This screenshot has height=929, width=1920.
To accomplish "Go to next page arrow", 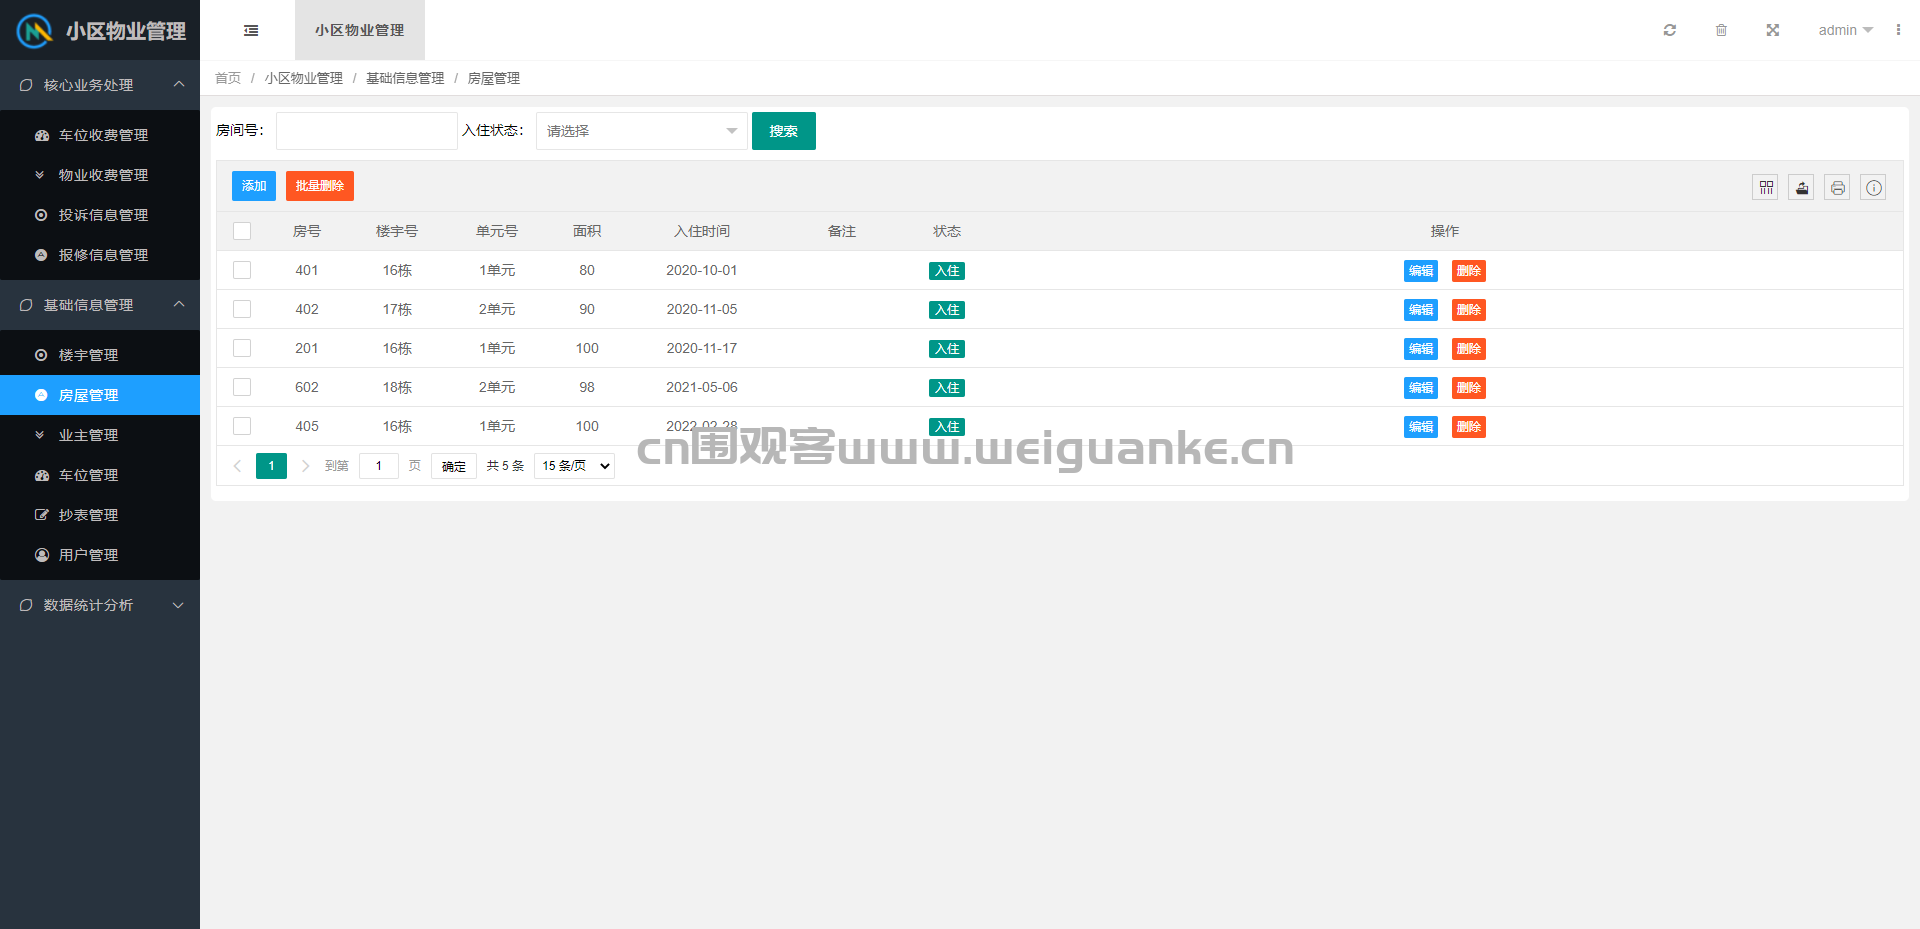I will click(x=305, y=466).
